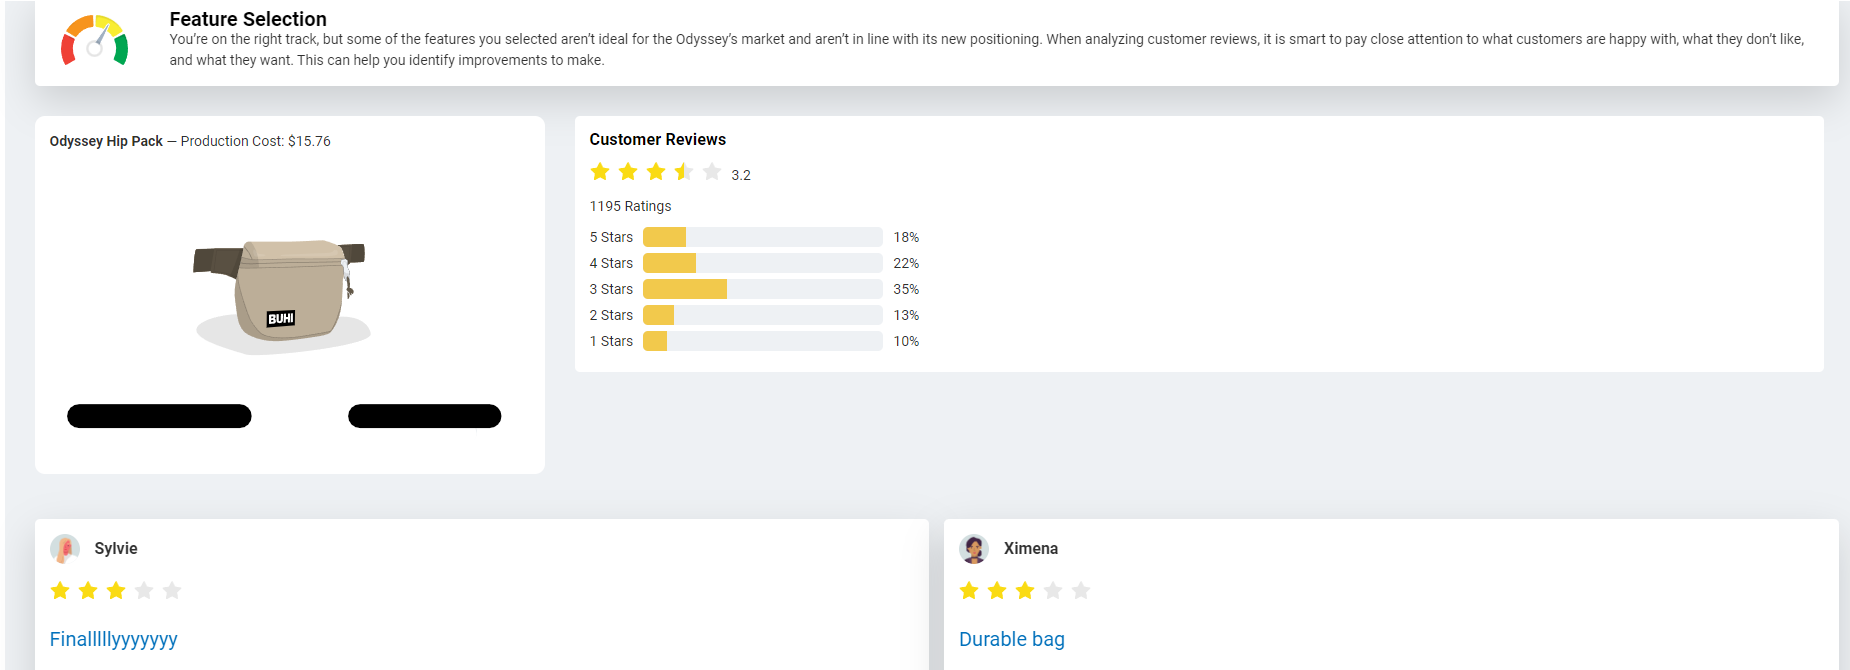1850x670 pixels.
Task: Click Ximena's avatar icon
Action: click(974, 549)
